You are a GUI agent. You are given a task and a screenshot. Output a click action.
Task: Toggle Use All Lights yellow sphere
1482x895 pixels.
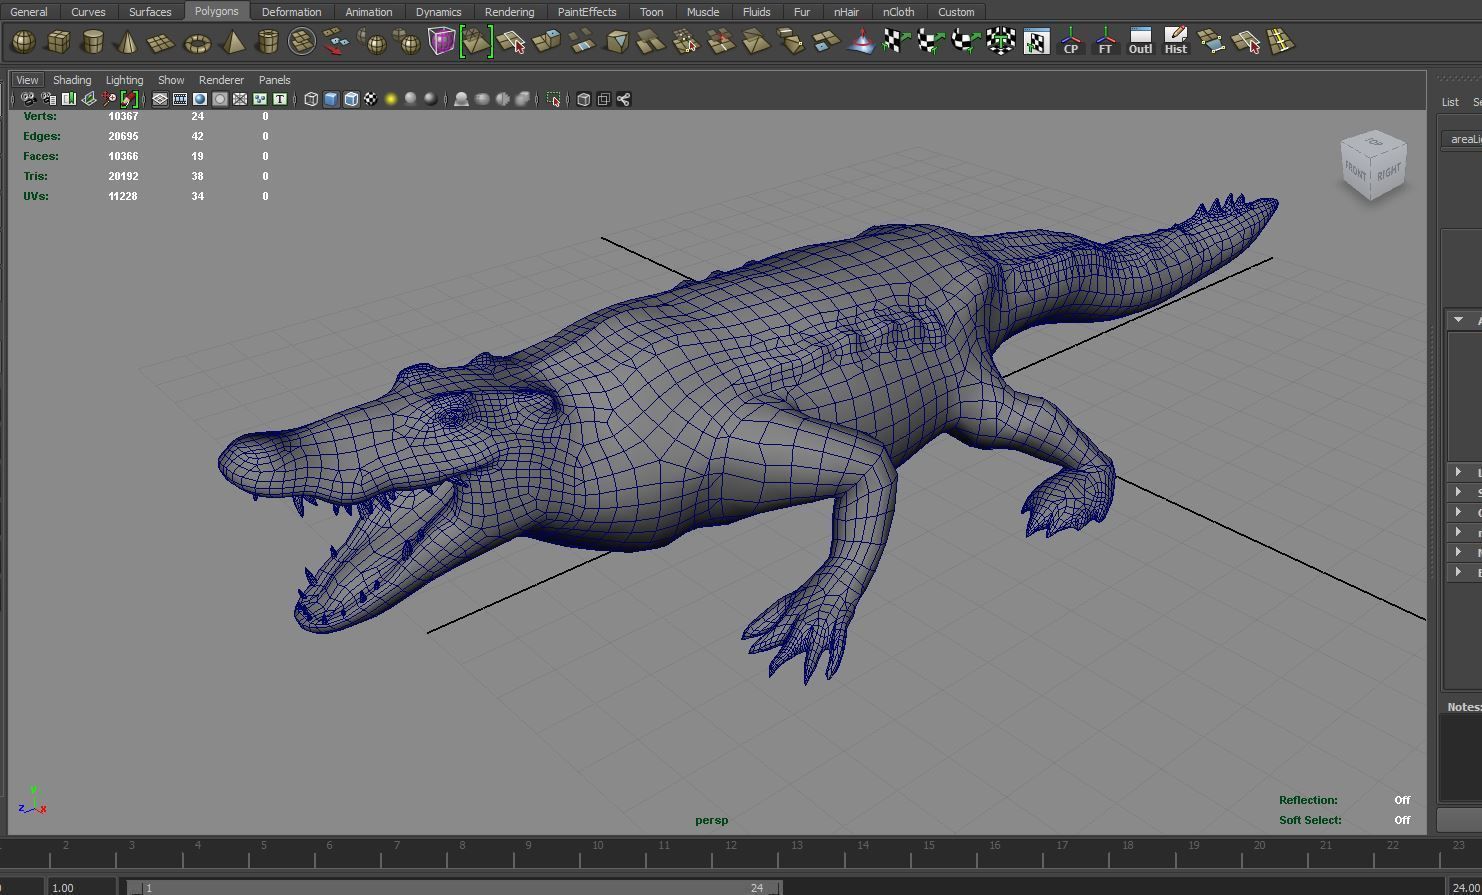pos(391,99)
